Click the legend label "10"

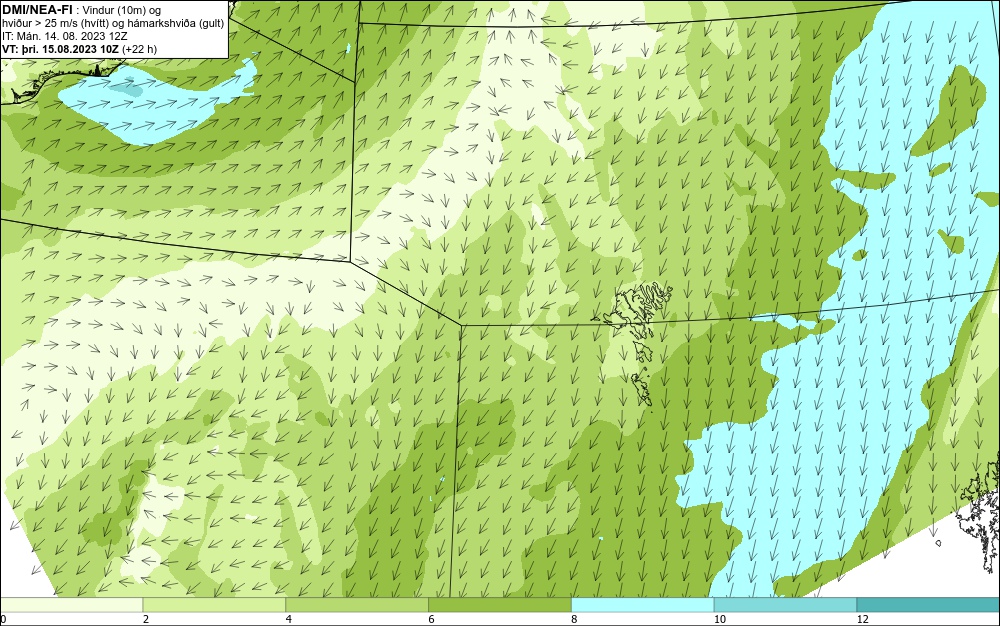tap(720, 619)
